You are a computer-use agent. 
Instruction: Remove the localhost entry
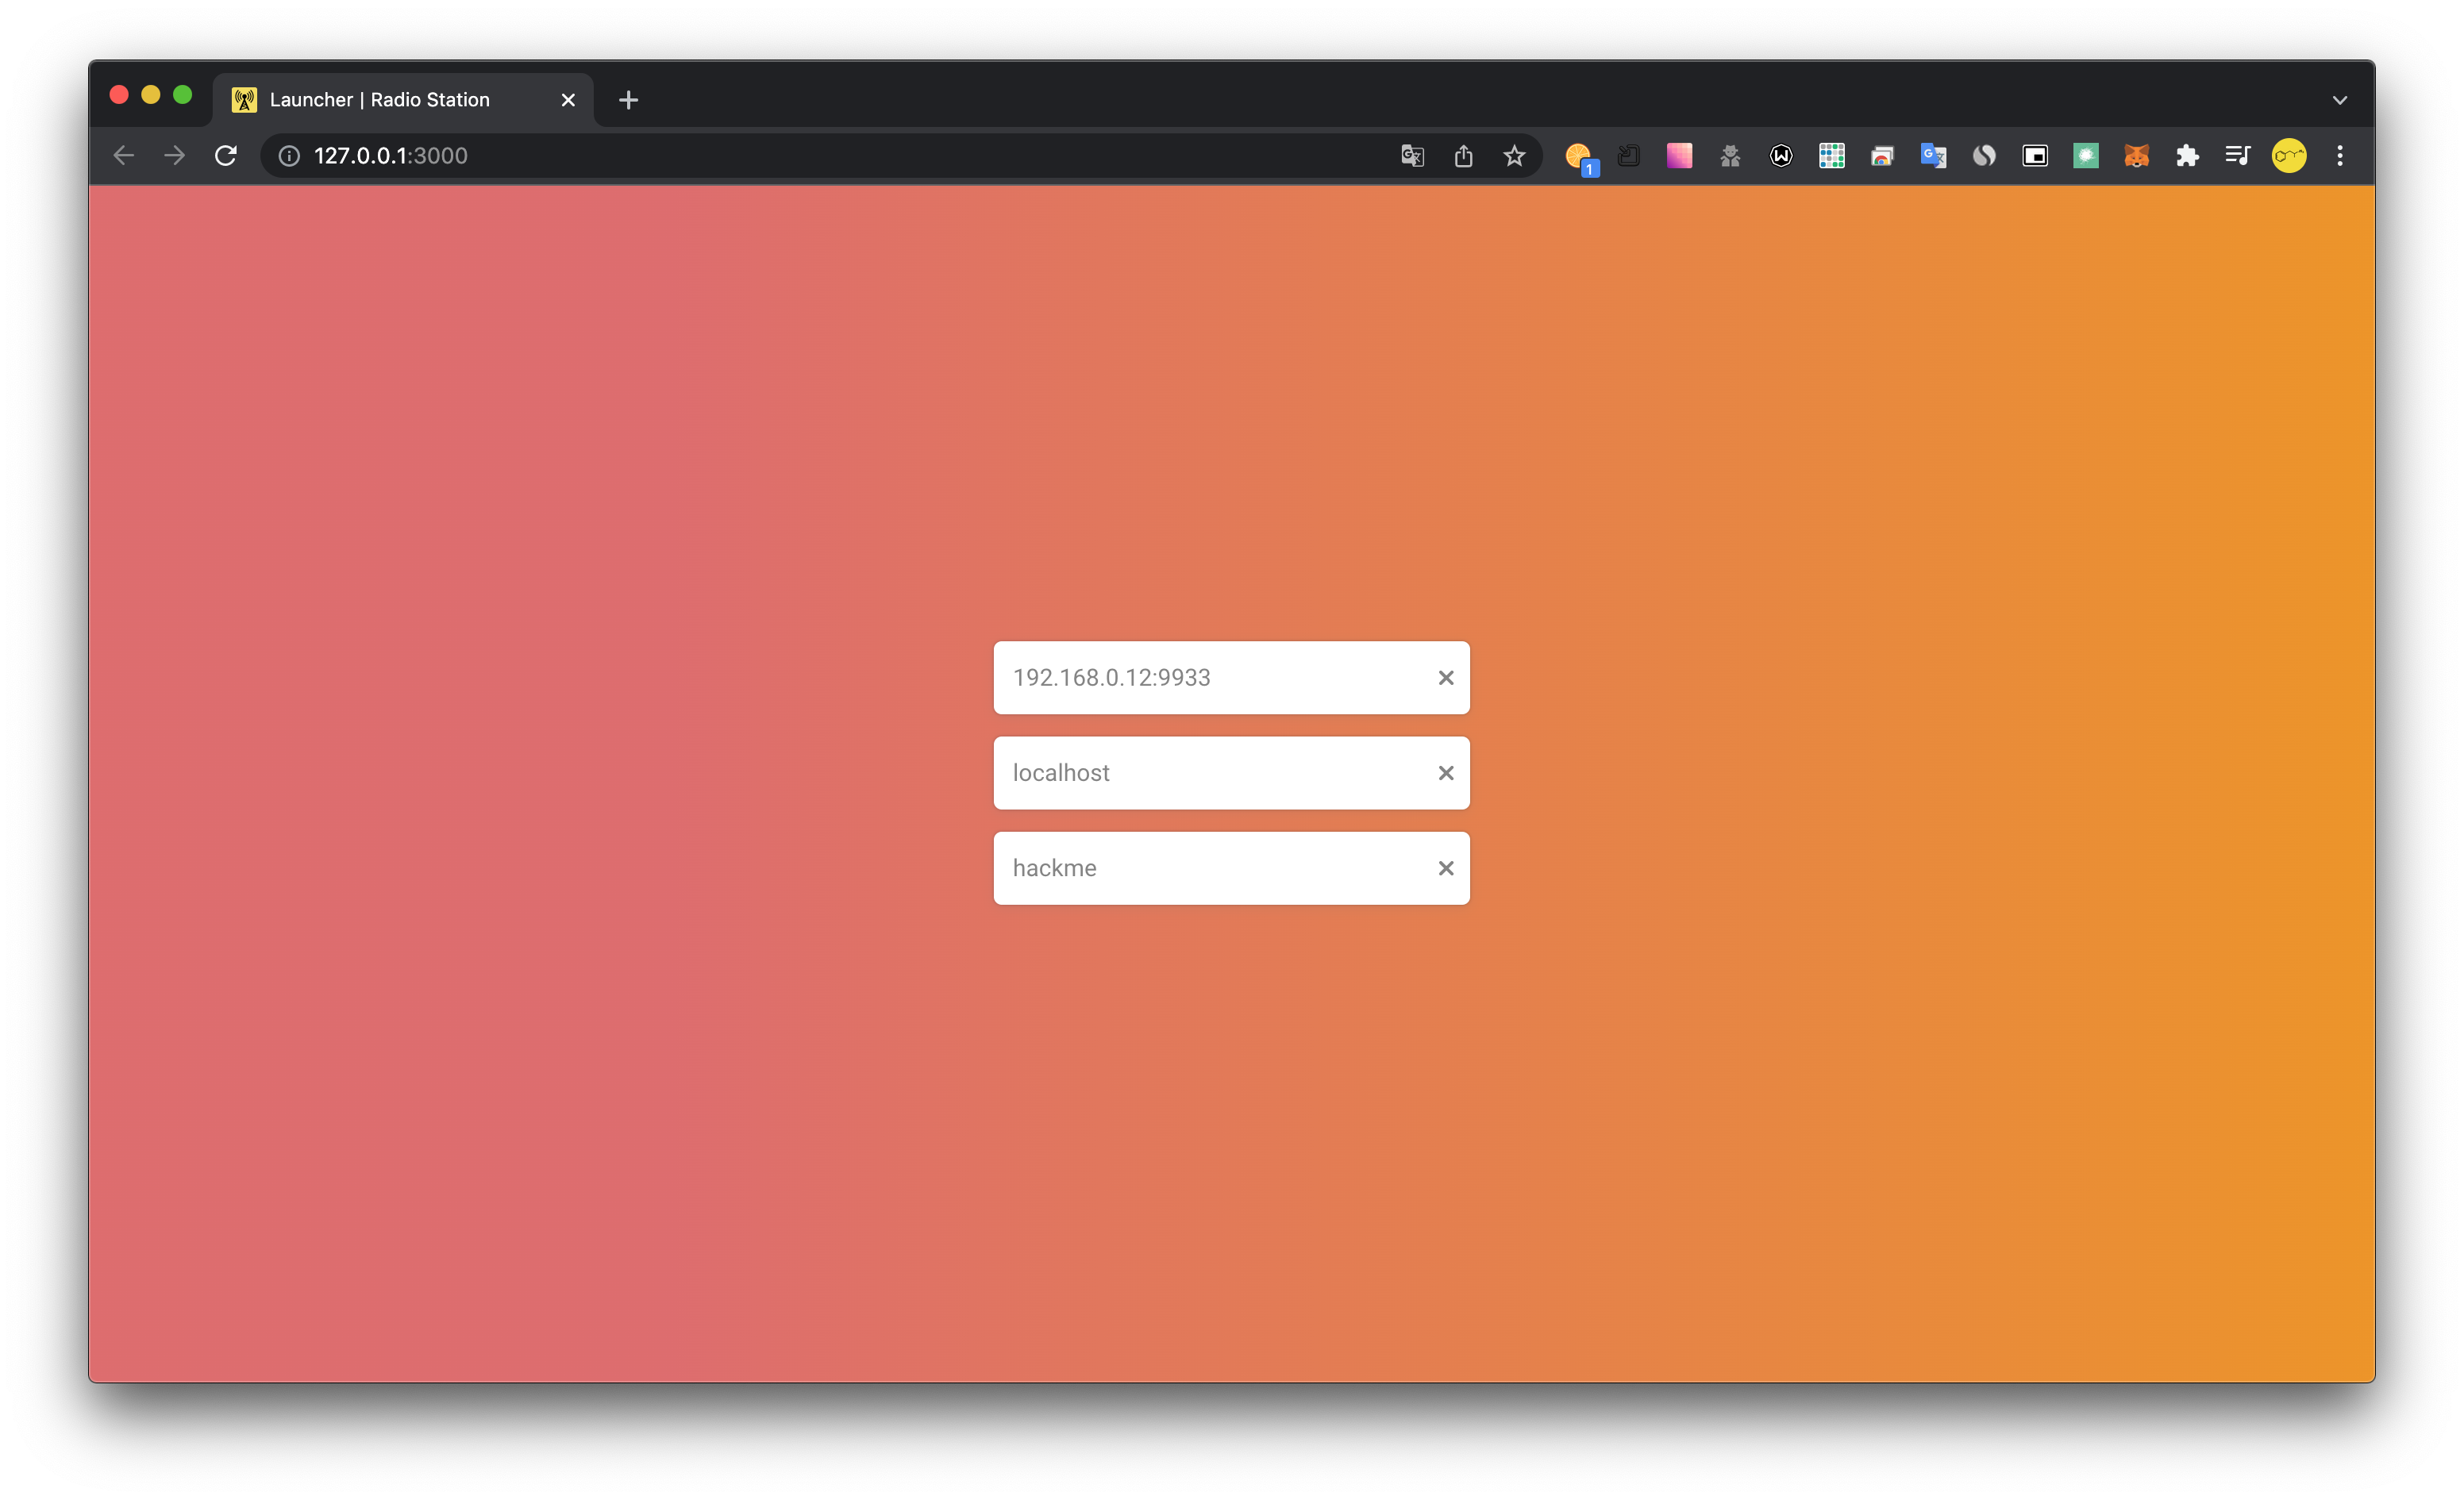(1445, 773)
